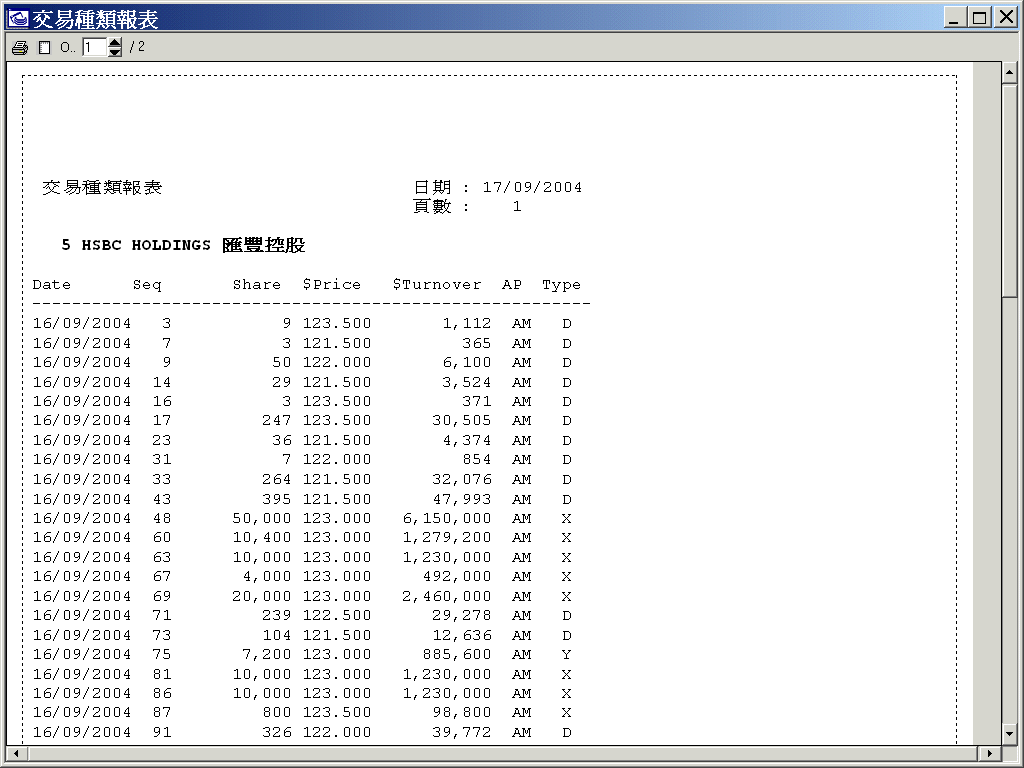Click turnover value 30,505

click(462, 421)
